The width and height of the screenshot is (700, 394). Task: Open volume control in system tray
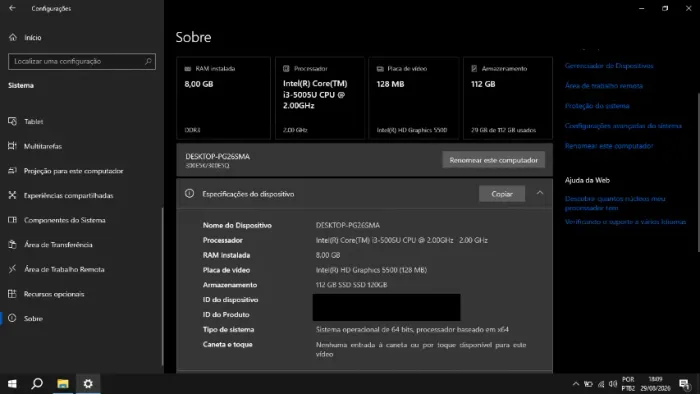pos(613,384)
